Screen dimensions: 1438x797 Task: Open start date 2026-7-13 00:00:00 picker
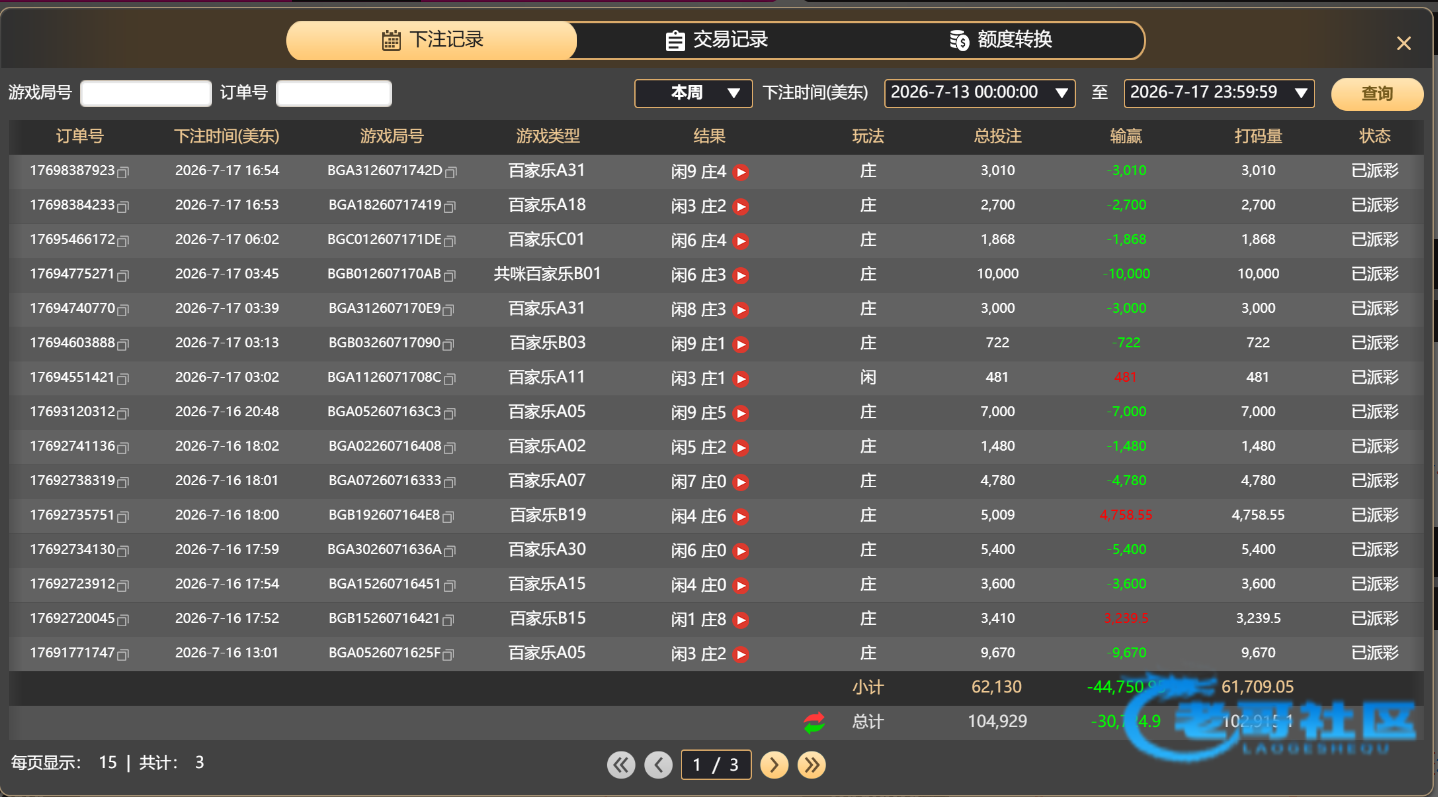click(980, 93)
